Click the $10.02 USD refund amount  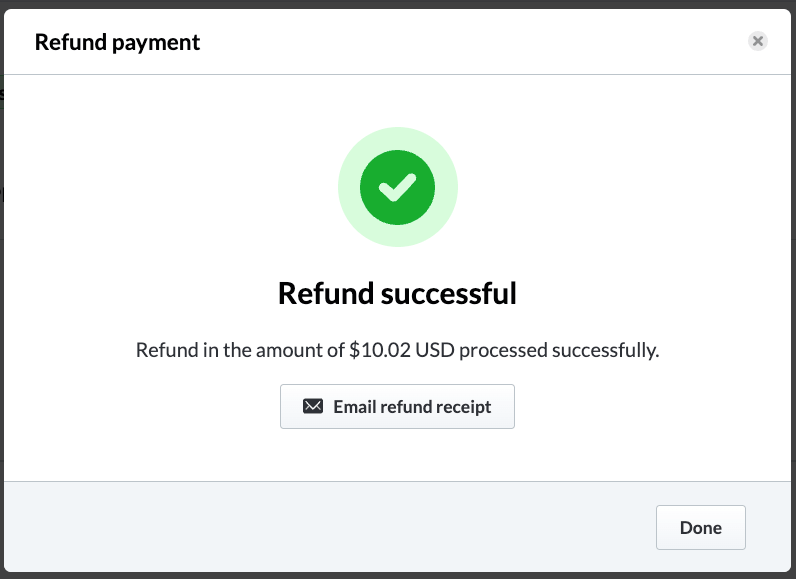coord(400,351)
